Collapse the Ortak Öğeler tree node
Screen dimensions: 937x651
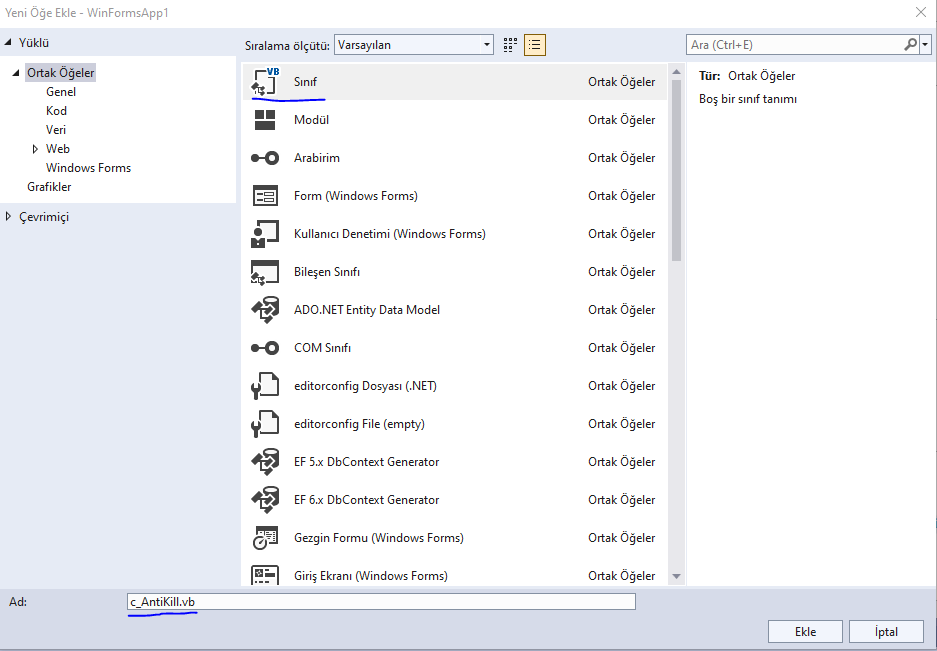(16, 73)
